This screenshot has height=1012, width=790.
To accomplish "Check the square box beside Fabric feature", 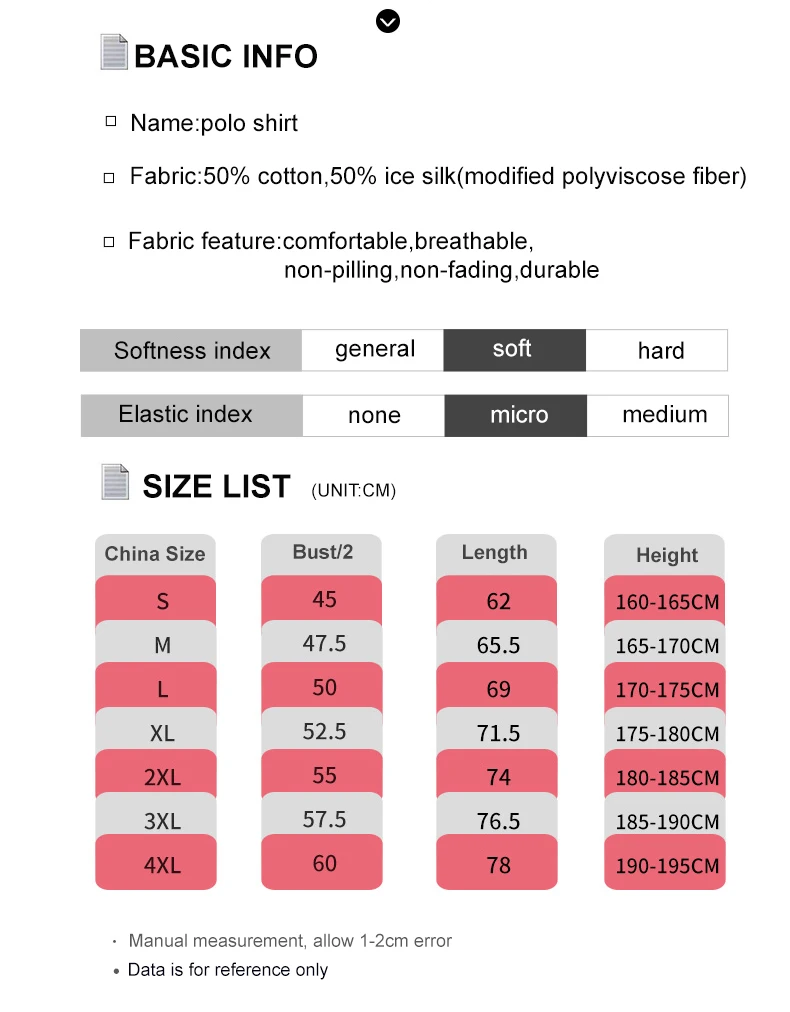I will point(110,241).
